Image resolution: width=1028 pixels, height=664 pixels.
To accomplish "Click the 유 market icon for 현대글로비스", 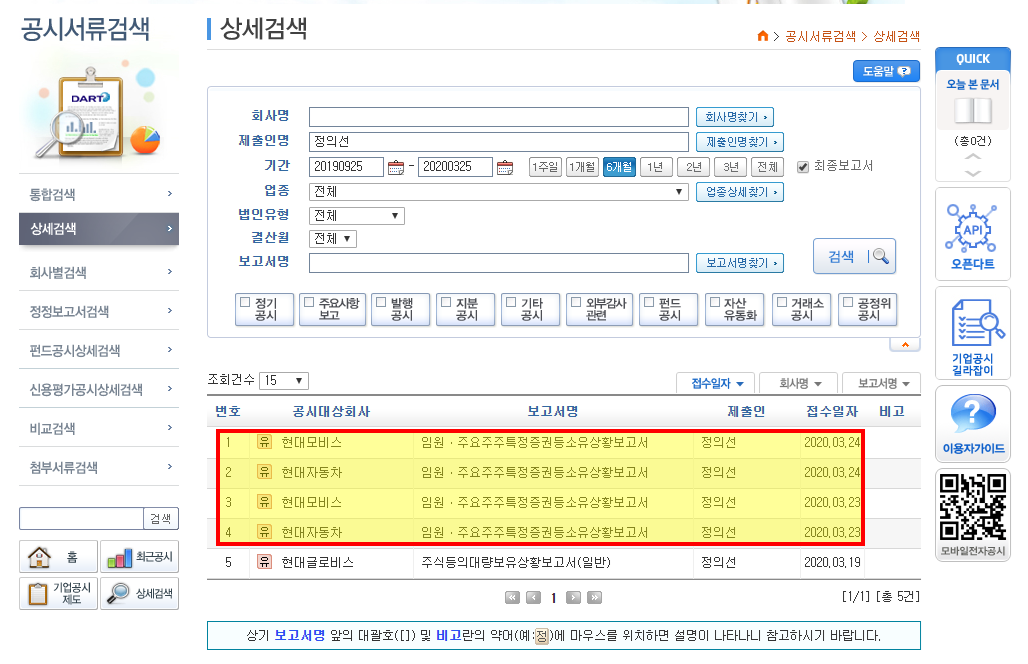I will [264, 562].
